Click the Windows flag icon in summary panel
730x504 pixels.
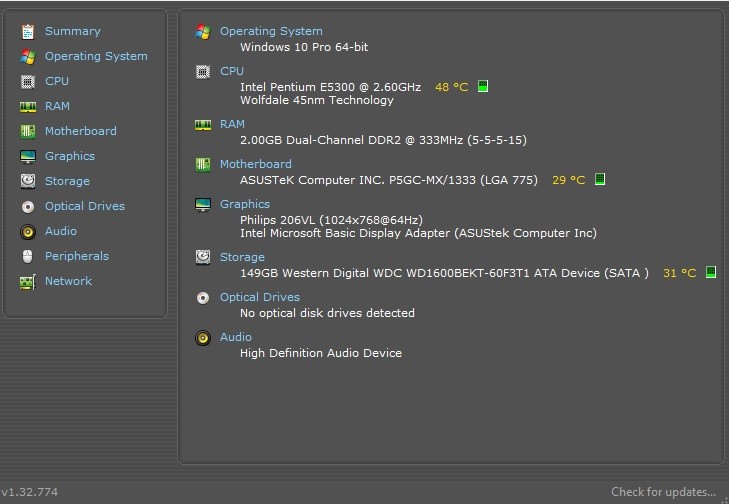pos(203,31)
